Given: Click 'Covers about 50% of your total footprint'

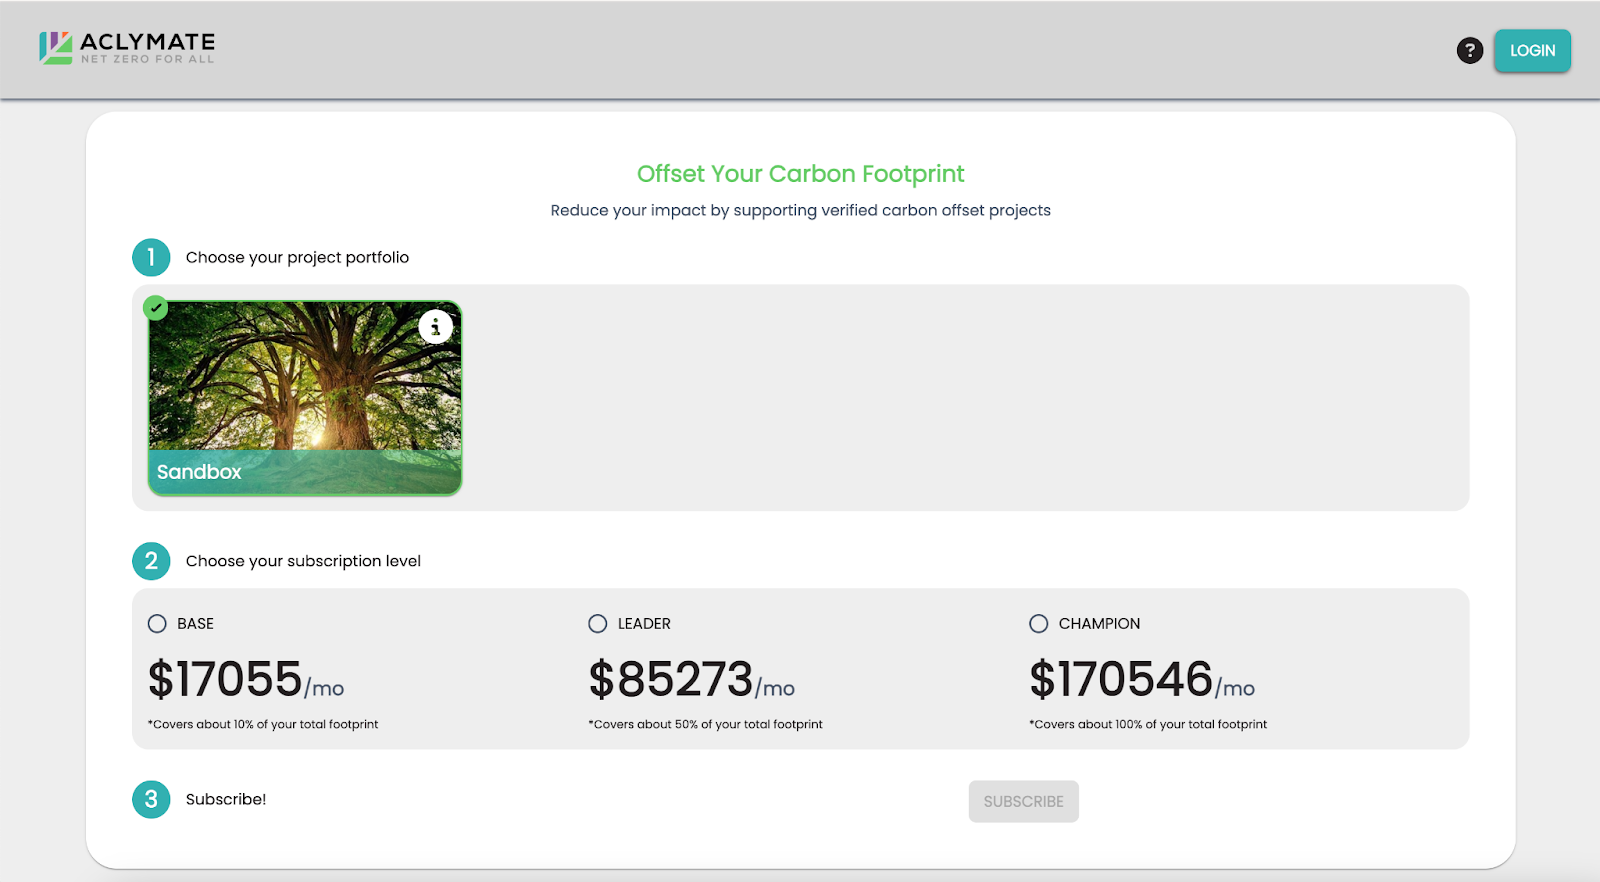Looking at the screenshot, I should tap(705, 724).
